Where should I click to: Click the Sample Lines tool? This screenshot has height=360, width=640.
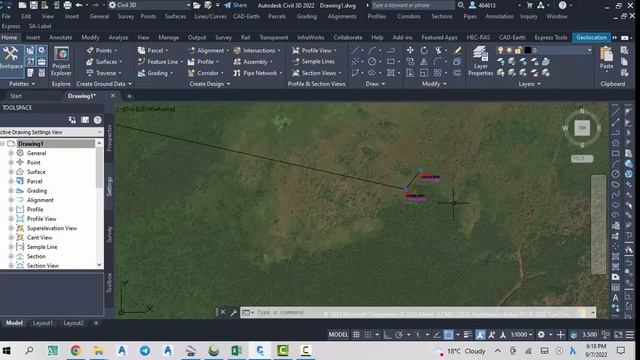point(314,62)
